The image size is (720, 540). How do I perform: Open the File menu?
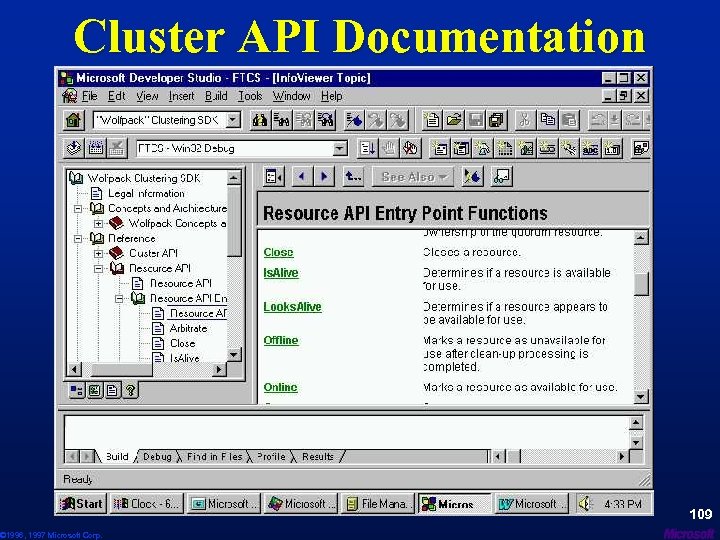90,96
